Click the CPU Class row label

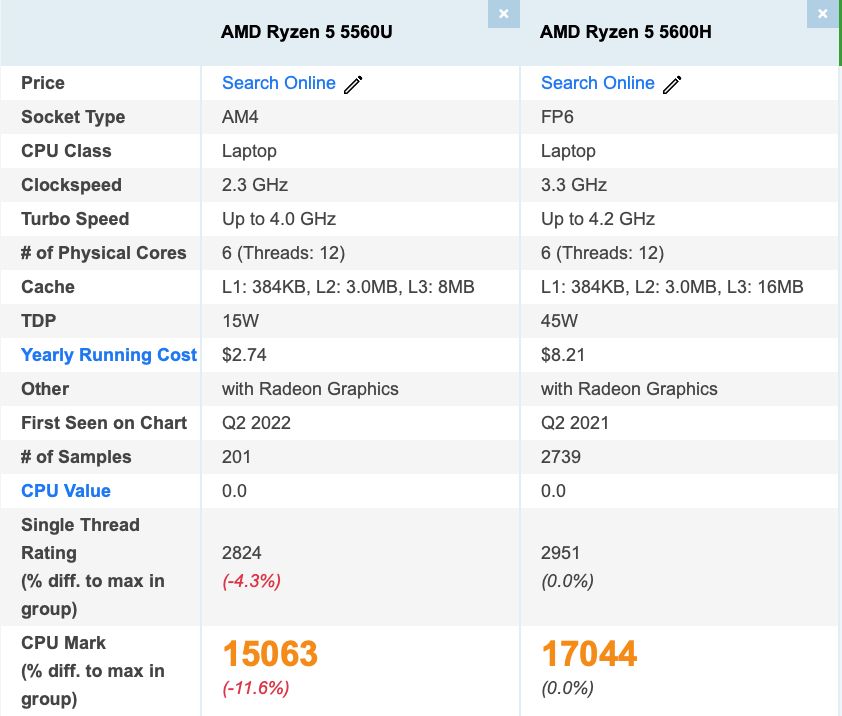tap(67, 151)
